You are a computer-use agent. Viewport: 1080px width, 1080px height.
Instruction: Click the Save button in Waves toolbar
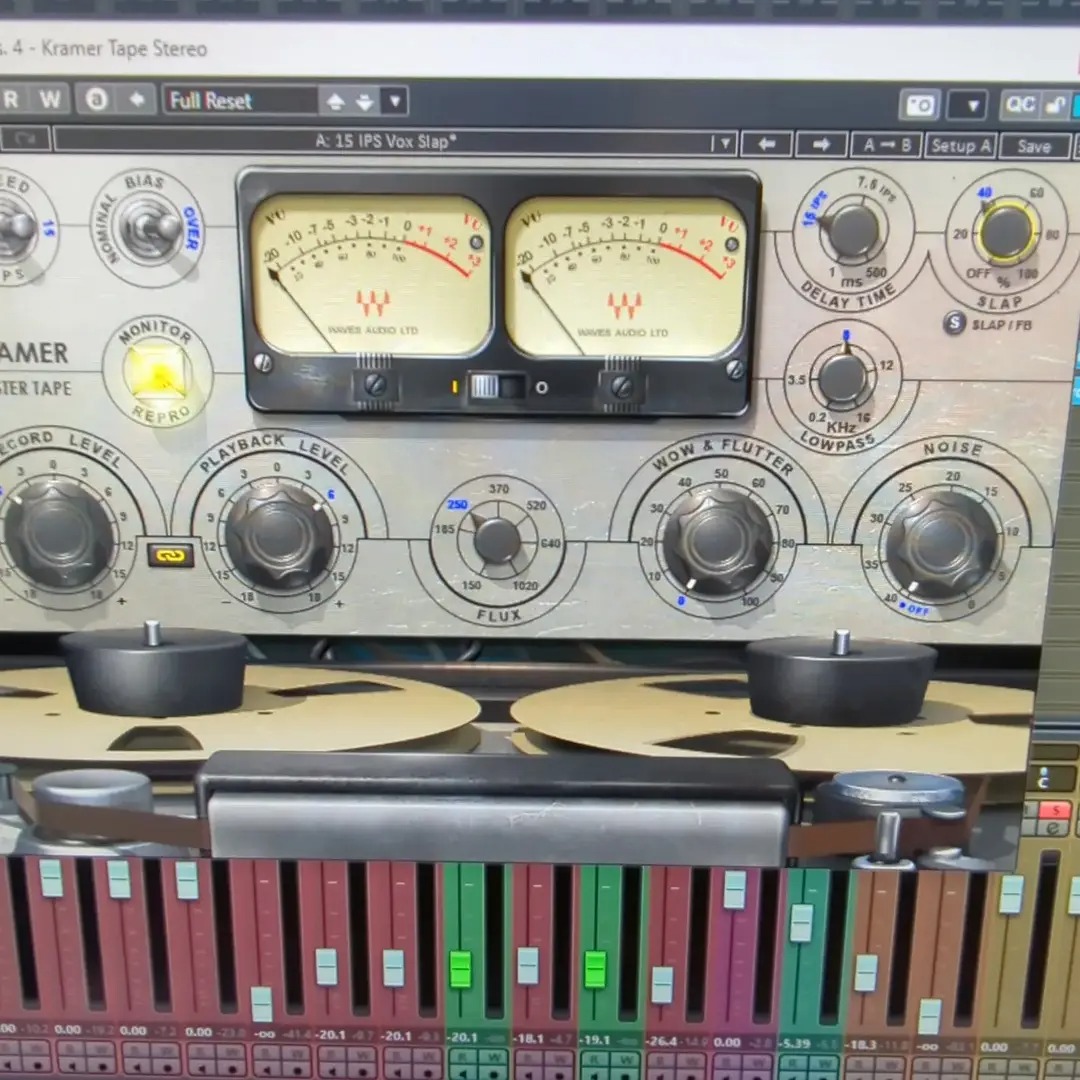point(1034,147)
